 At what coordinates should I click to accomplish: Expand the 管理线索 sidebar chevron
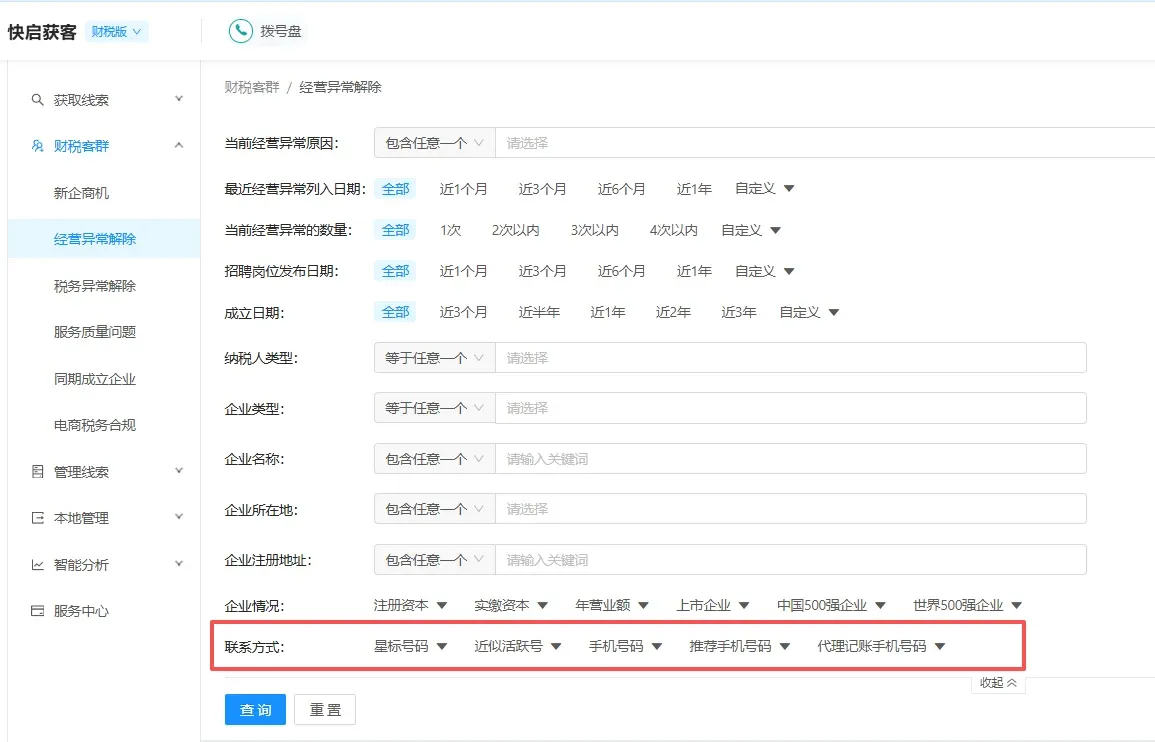point(178,471)
